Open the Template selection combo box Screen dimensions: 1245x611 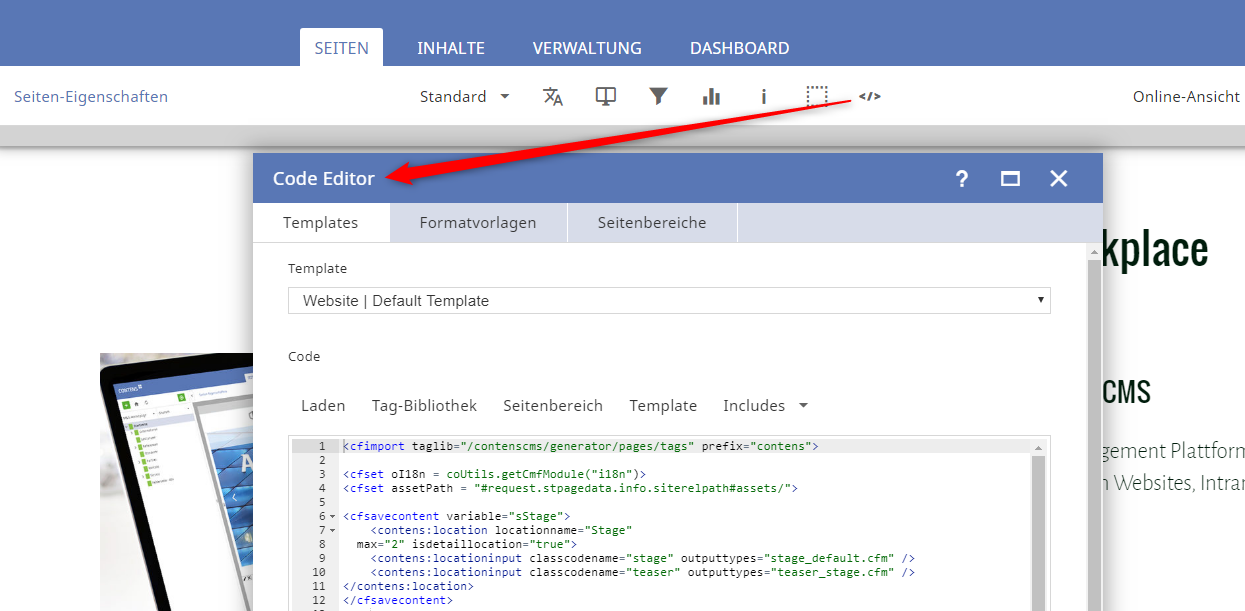pos(669,300)
